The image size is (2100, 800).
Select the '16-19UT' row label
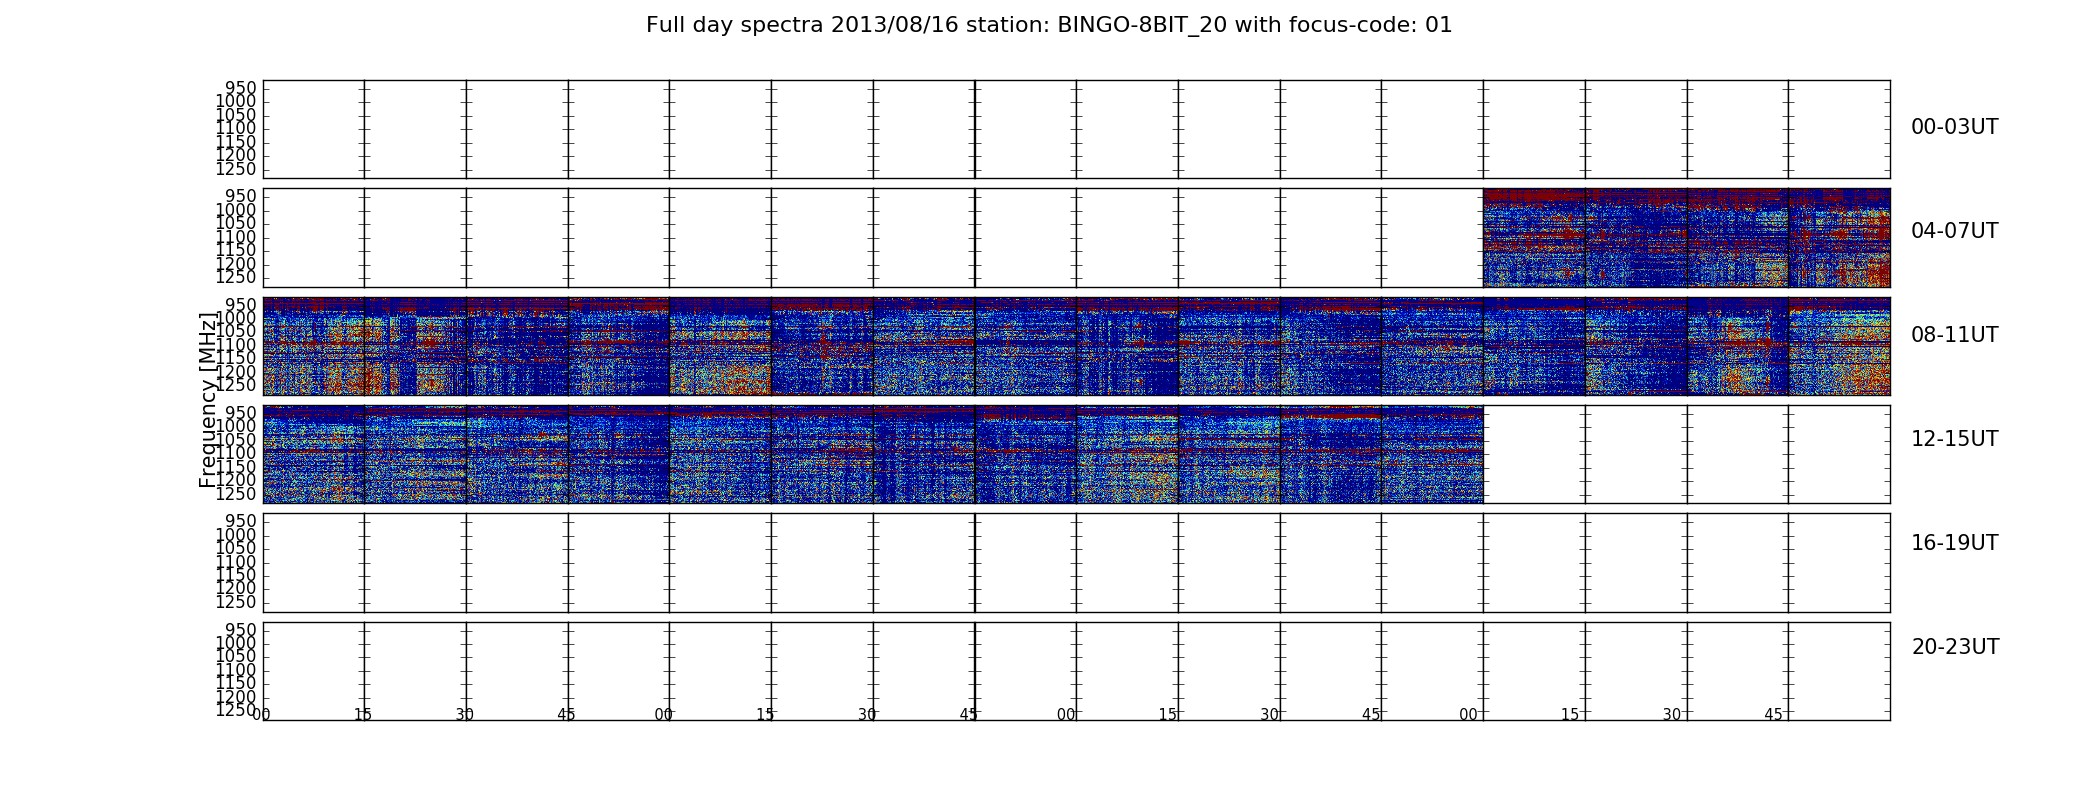point(1954,543)
